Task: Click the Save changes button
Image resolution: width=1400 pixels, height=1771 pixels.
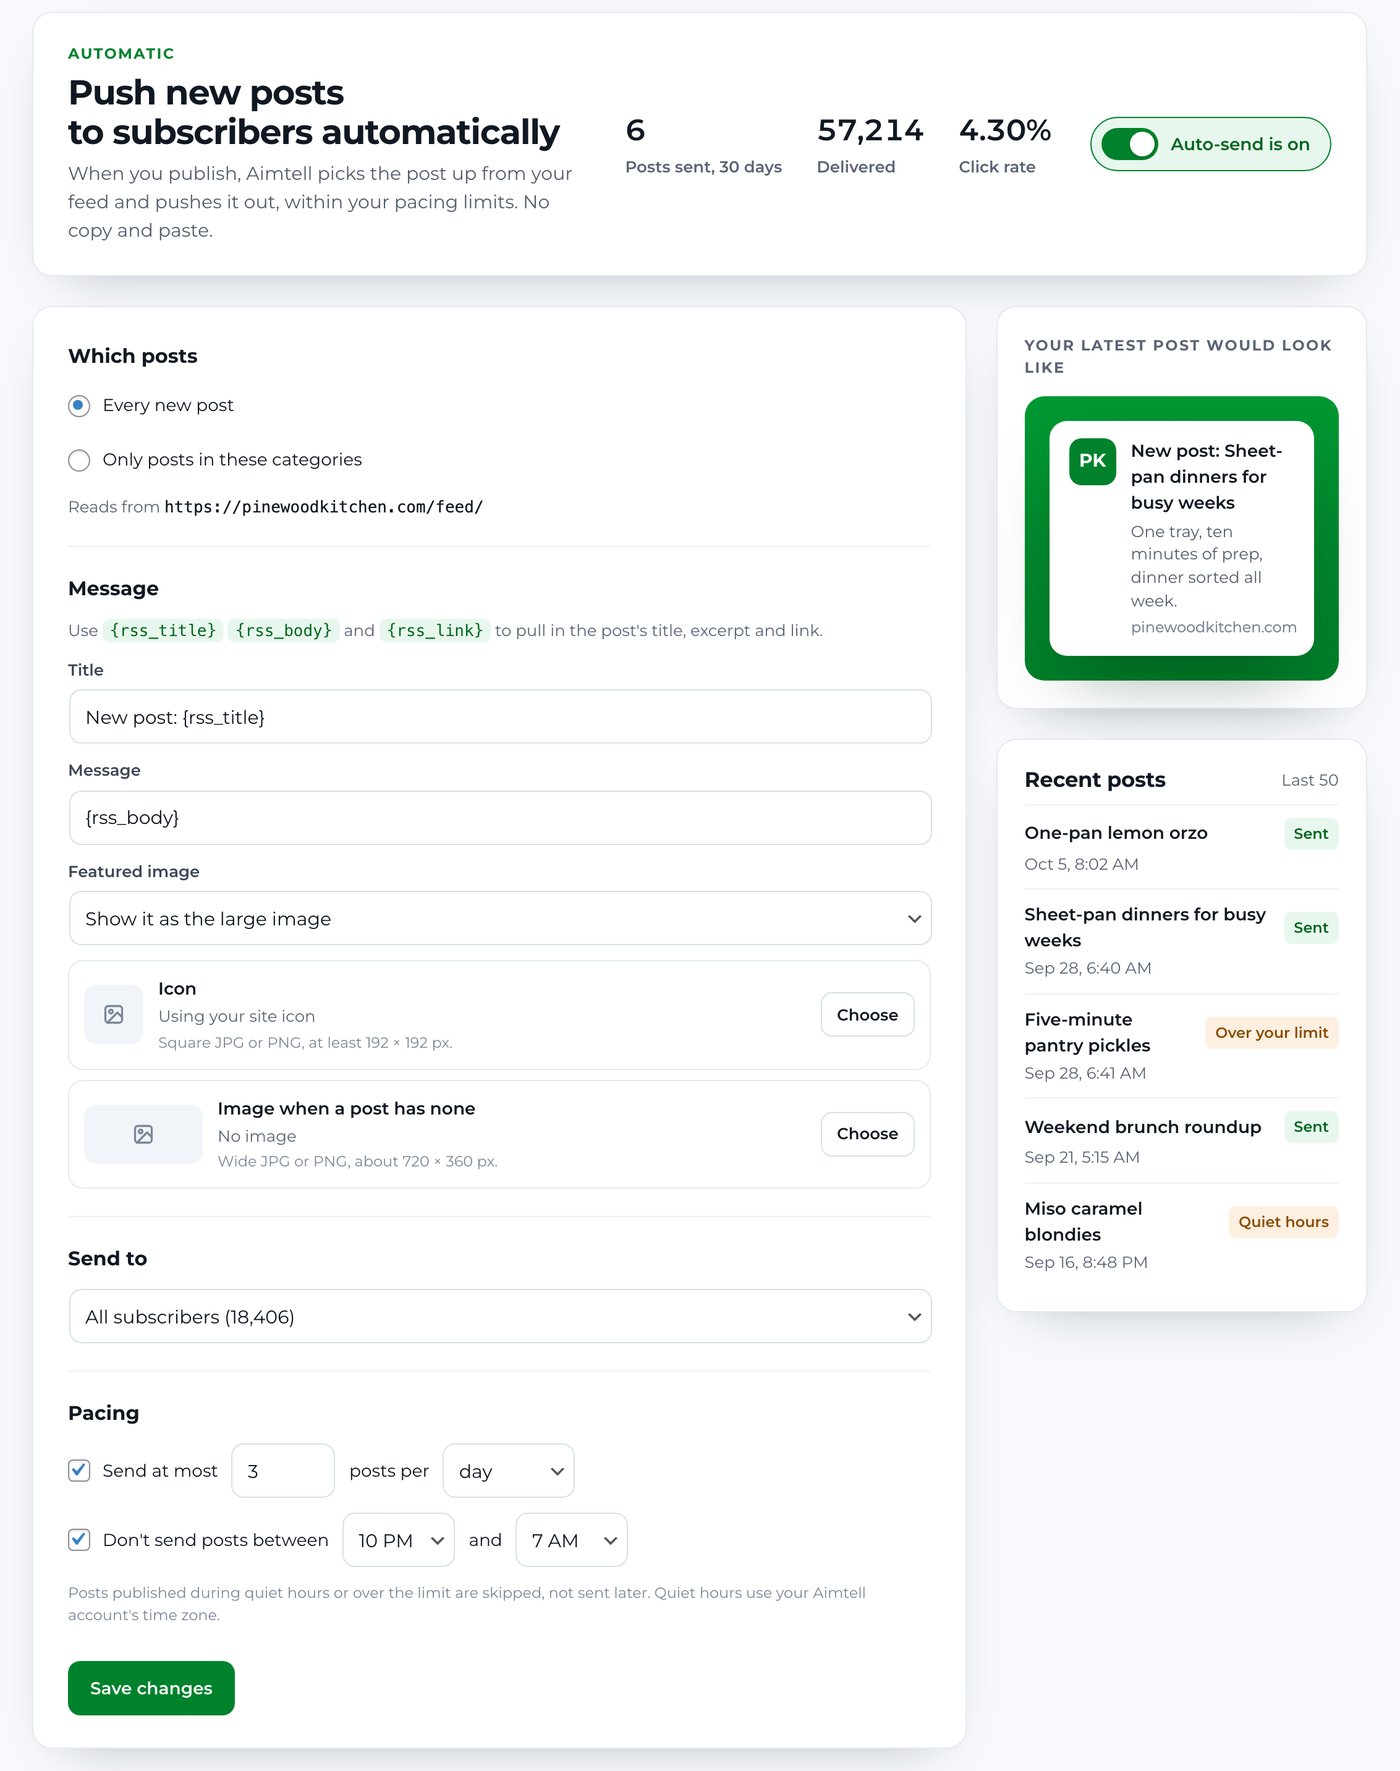Action: tap(151, 1688)
